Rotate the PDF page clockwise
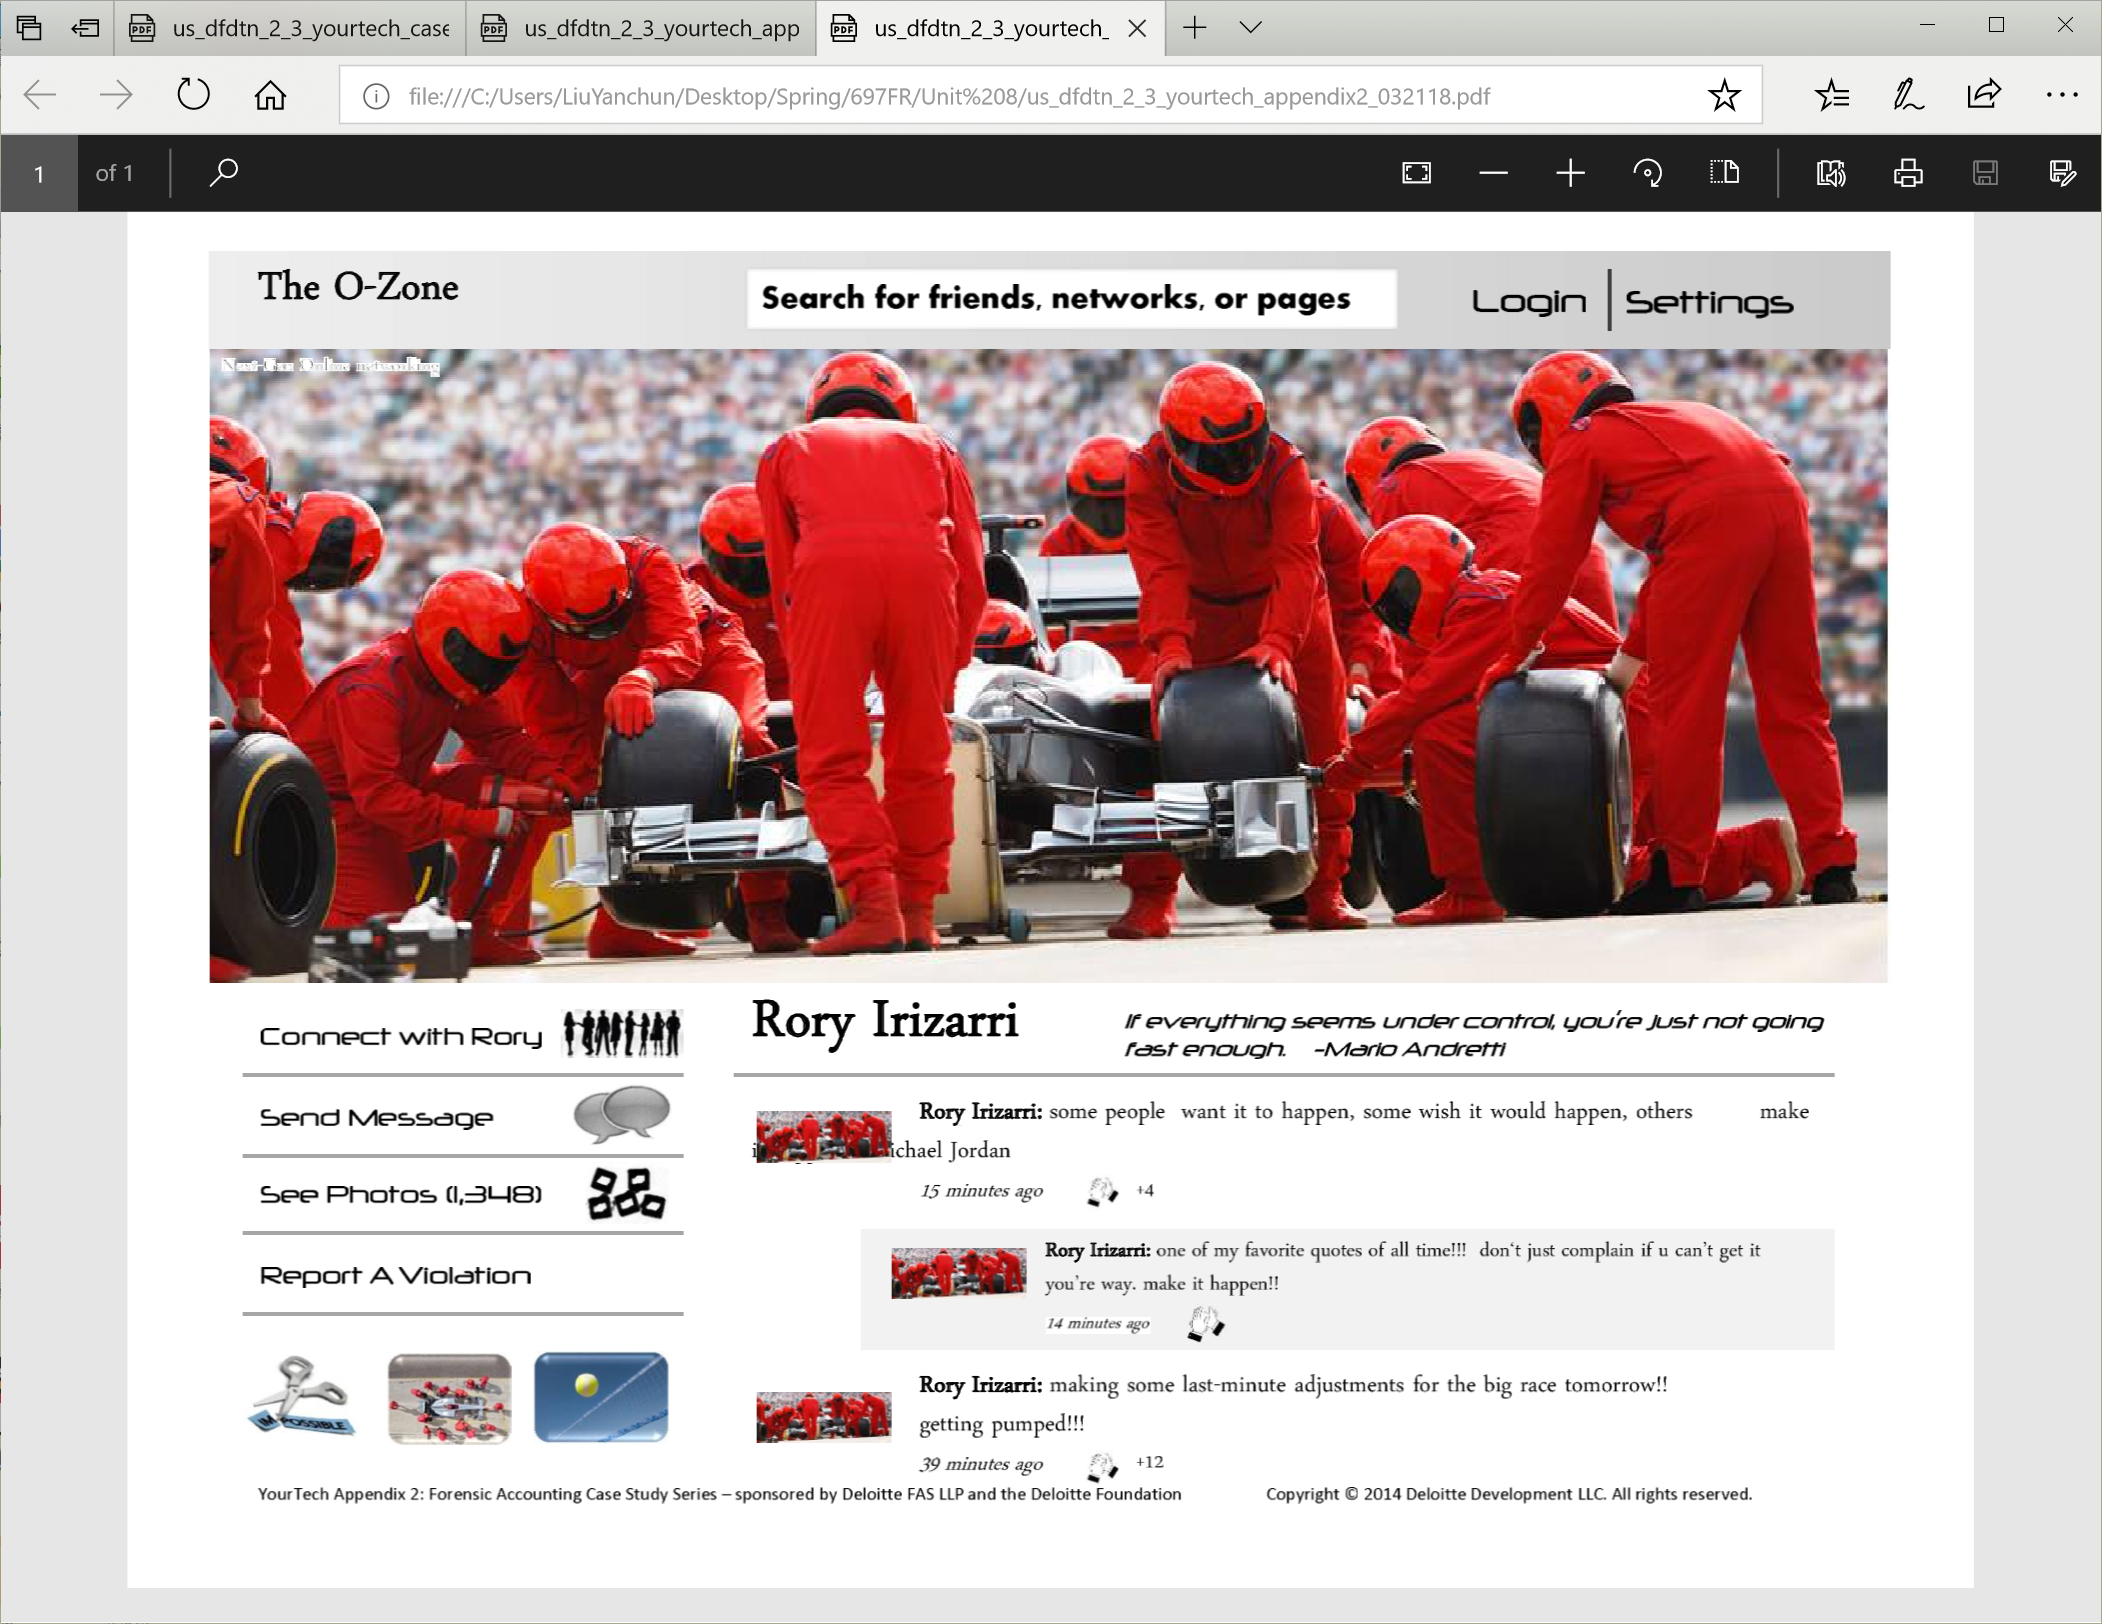 click(1647, 173)
